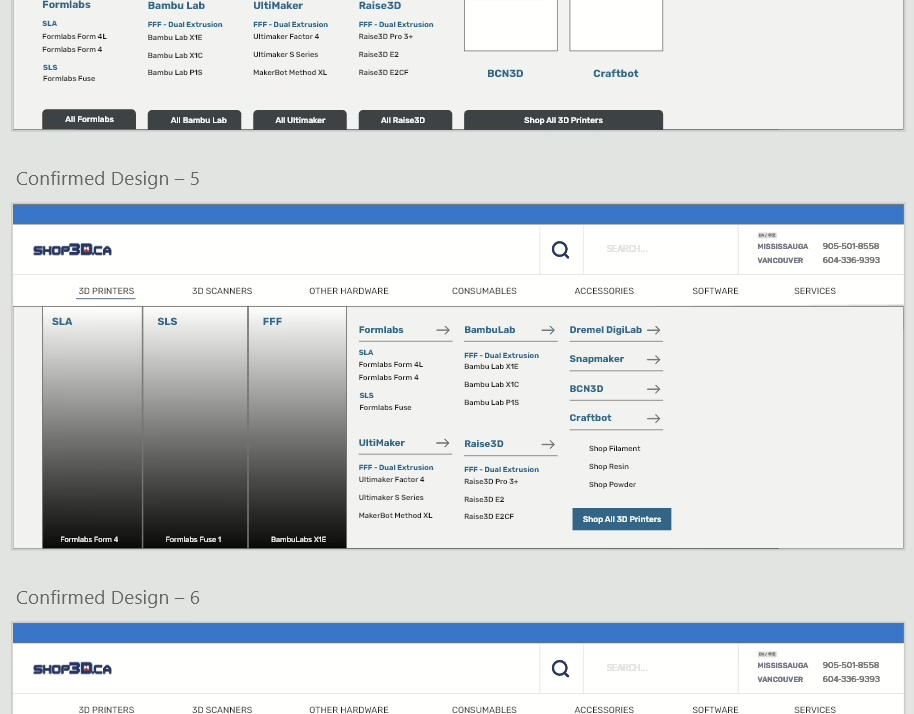The width and height of the screenshot is (914, 714).
Task: Open Bambu Lab P1S link in Design 5
Action: click(x=491, y=403)
